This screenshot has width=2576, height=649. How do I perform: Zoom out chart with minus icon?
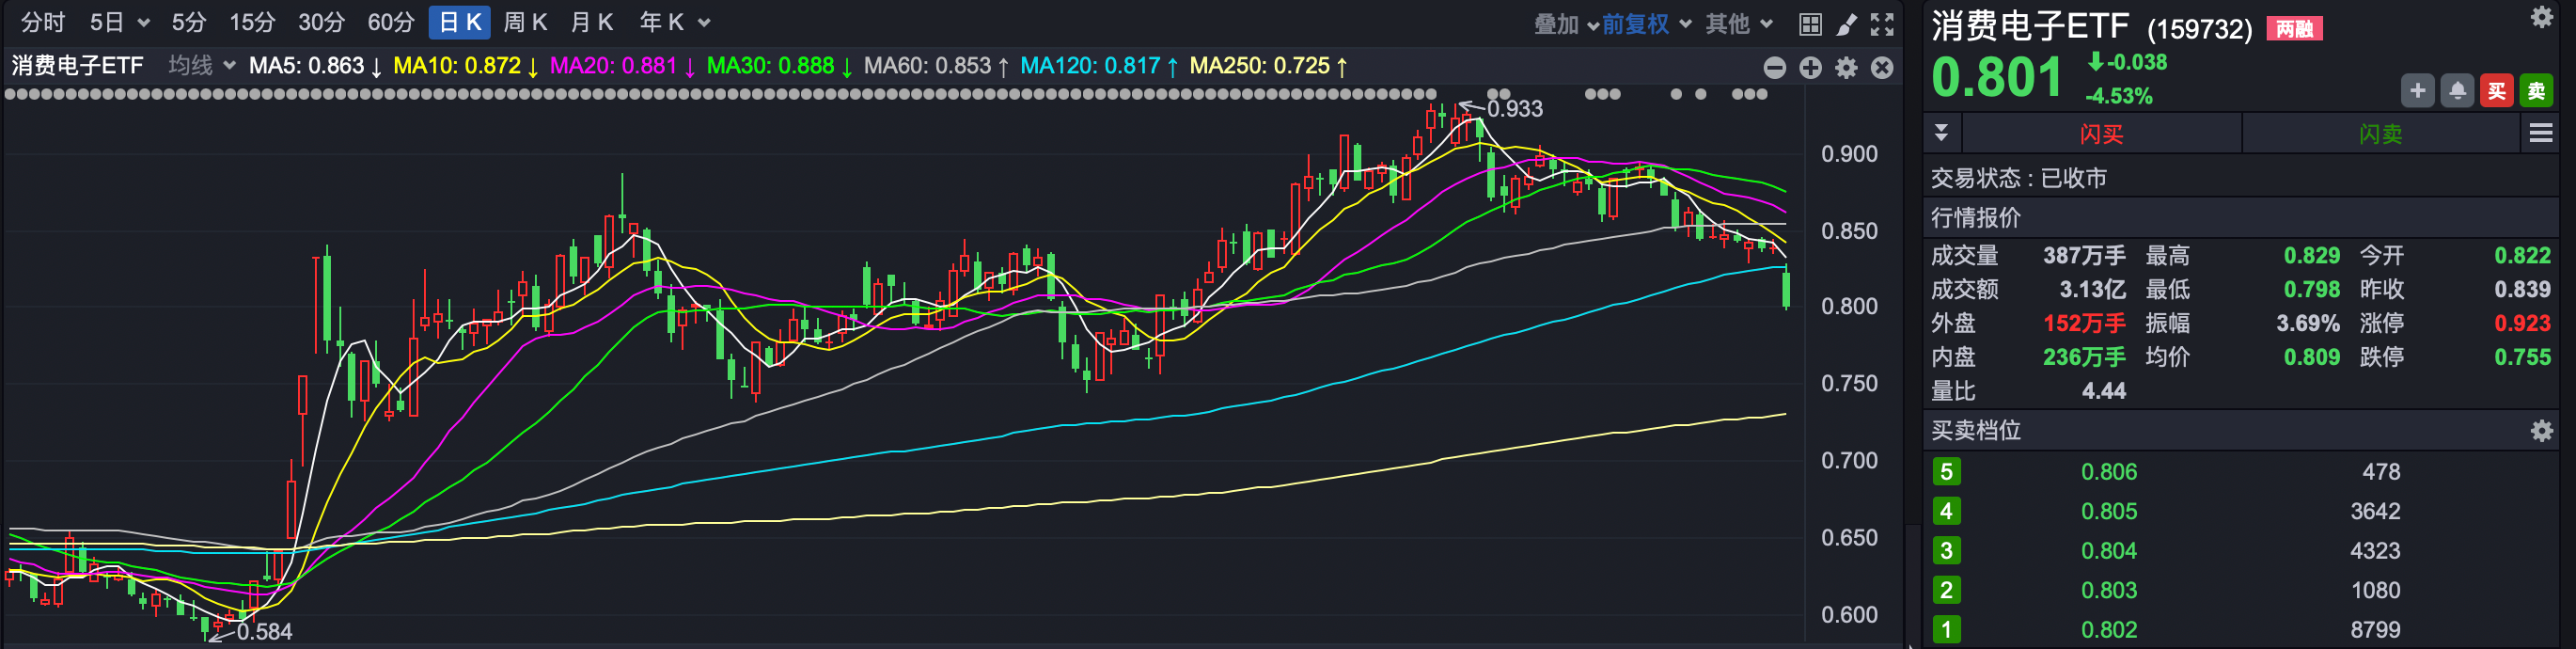pyautogui.click(x=1775, y=67)
